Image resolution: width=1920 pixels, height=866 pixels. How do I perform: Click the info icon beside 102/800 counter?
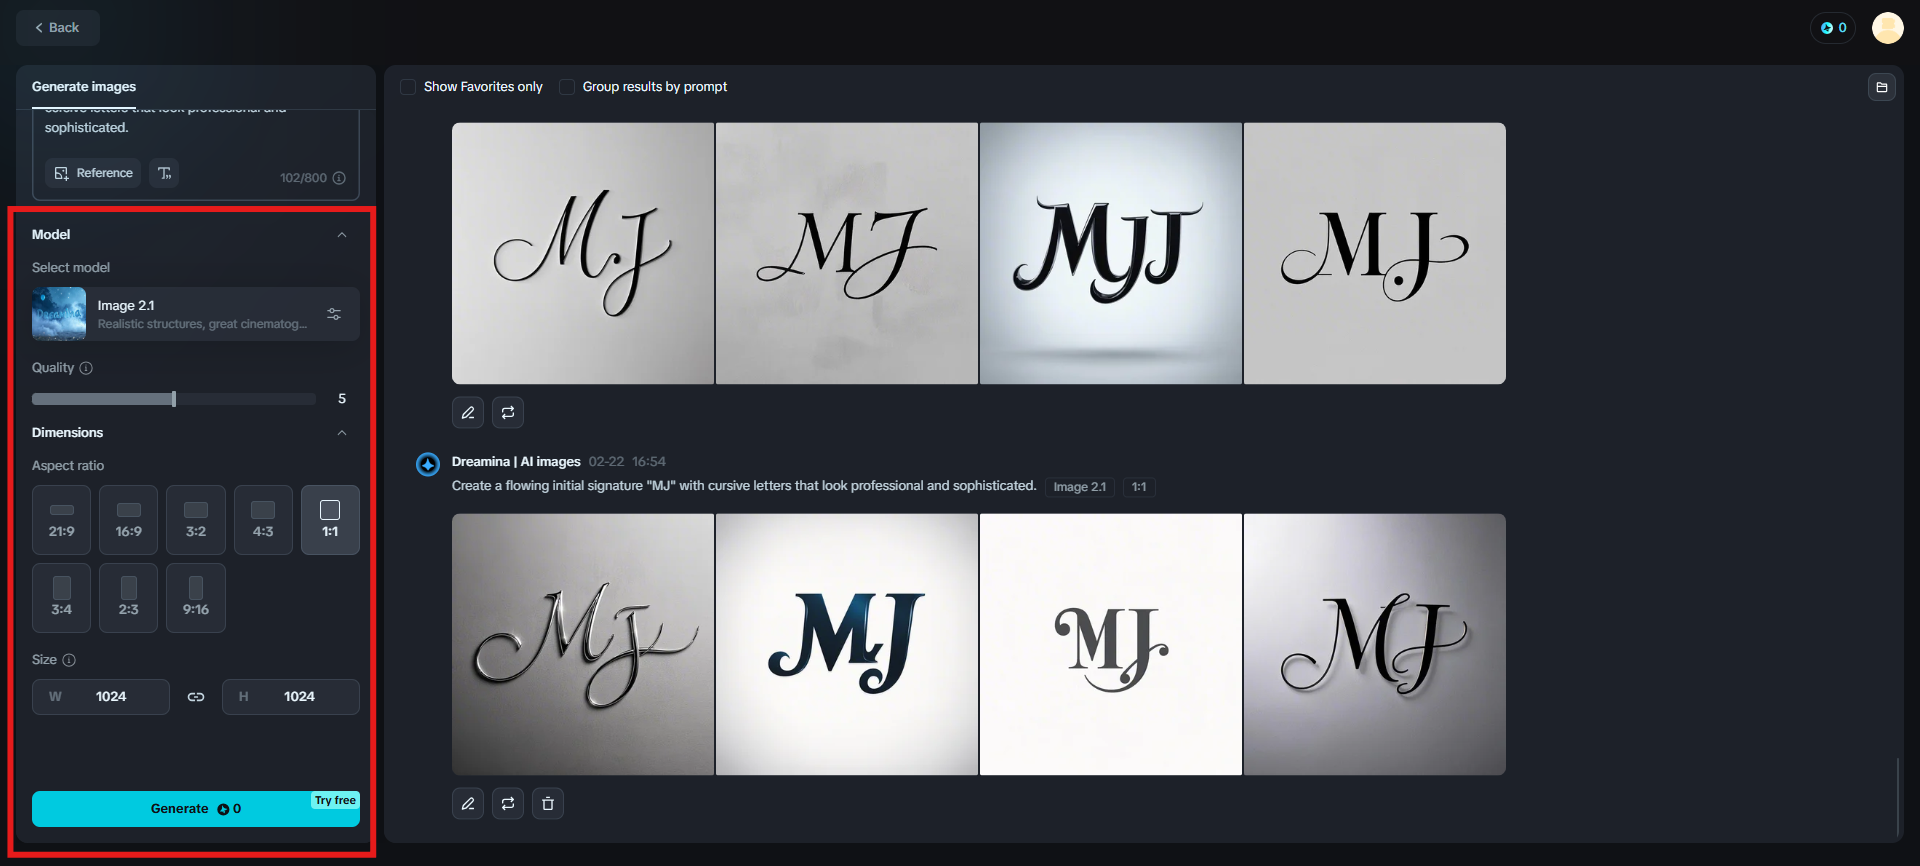point(339,178)
